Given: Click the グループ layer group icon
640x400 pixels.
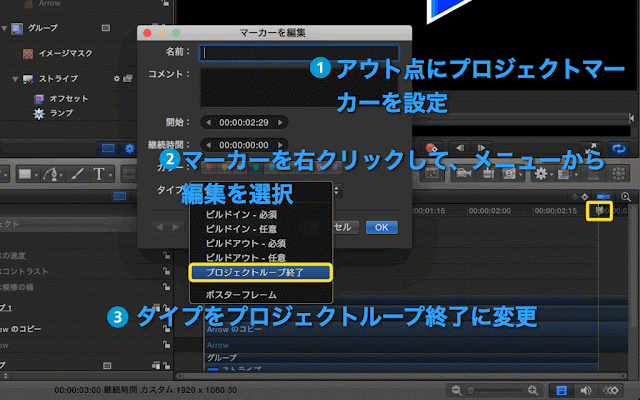Looking at the screenshot, I should coord(17,28).
